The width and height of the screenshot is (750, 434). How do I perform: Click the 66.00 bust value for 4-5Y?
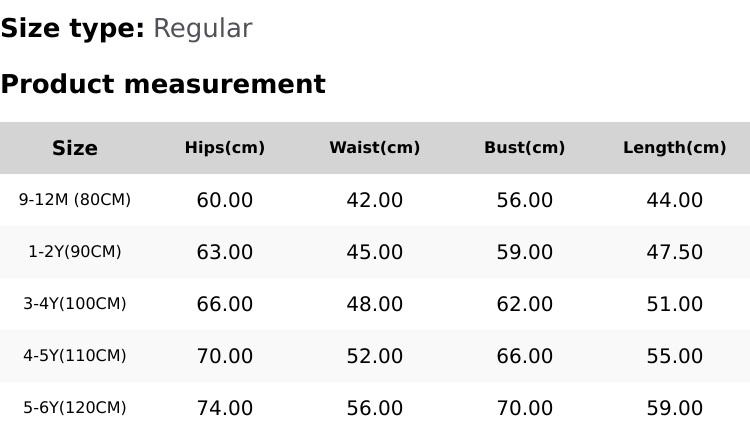525,356
